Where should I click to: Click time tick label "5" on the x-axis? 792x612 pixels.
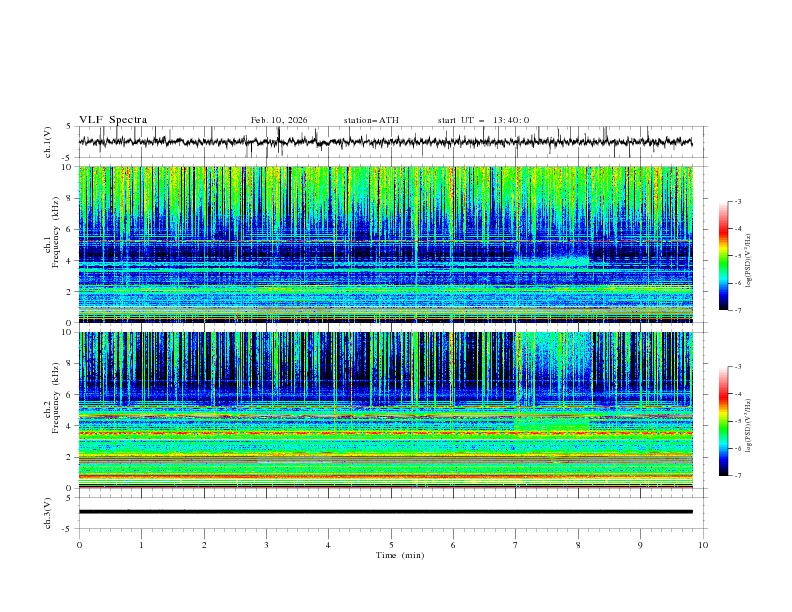tap(391, 545)
